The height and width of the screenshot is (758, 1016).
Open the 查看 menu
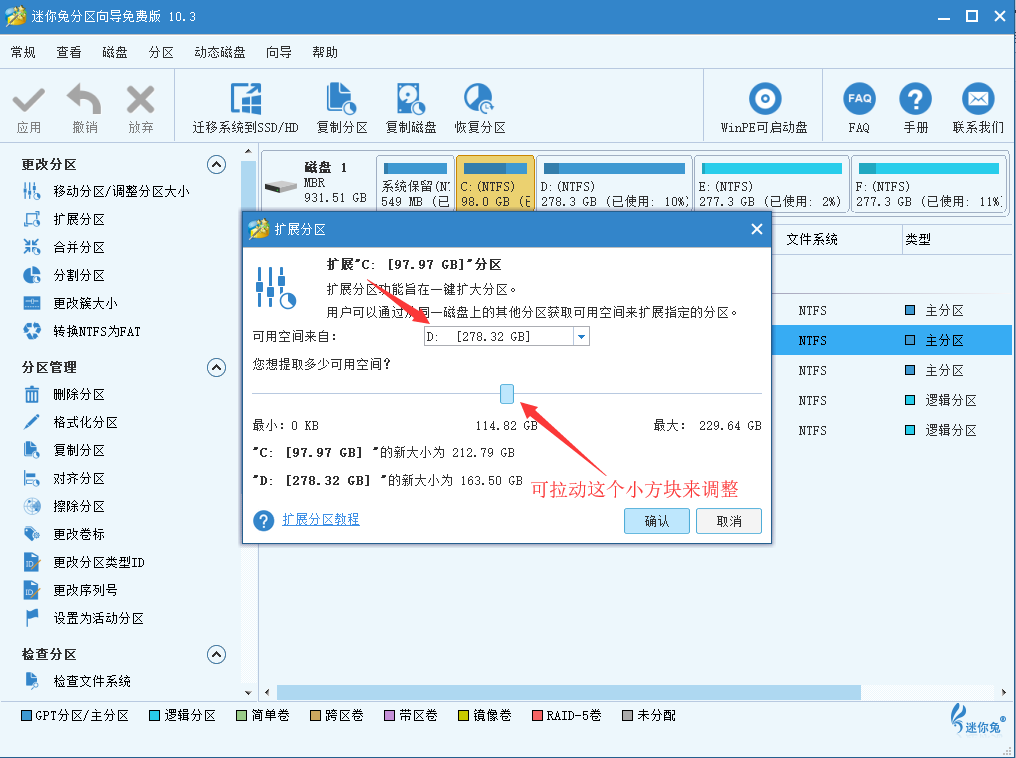69,52
